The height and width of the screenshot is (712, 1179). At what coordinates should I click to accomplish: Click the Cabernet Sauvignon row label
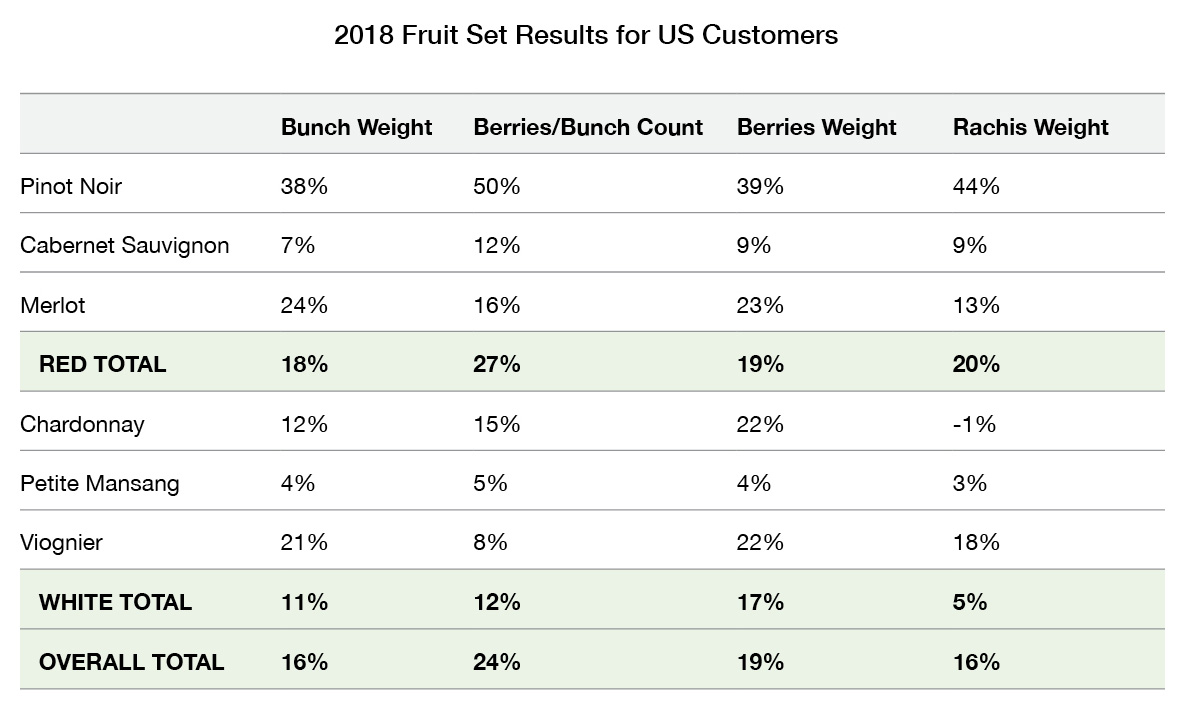(124, 245)
